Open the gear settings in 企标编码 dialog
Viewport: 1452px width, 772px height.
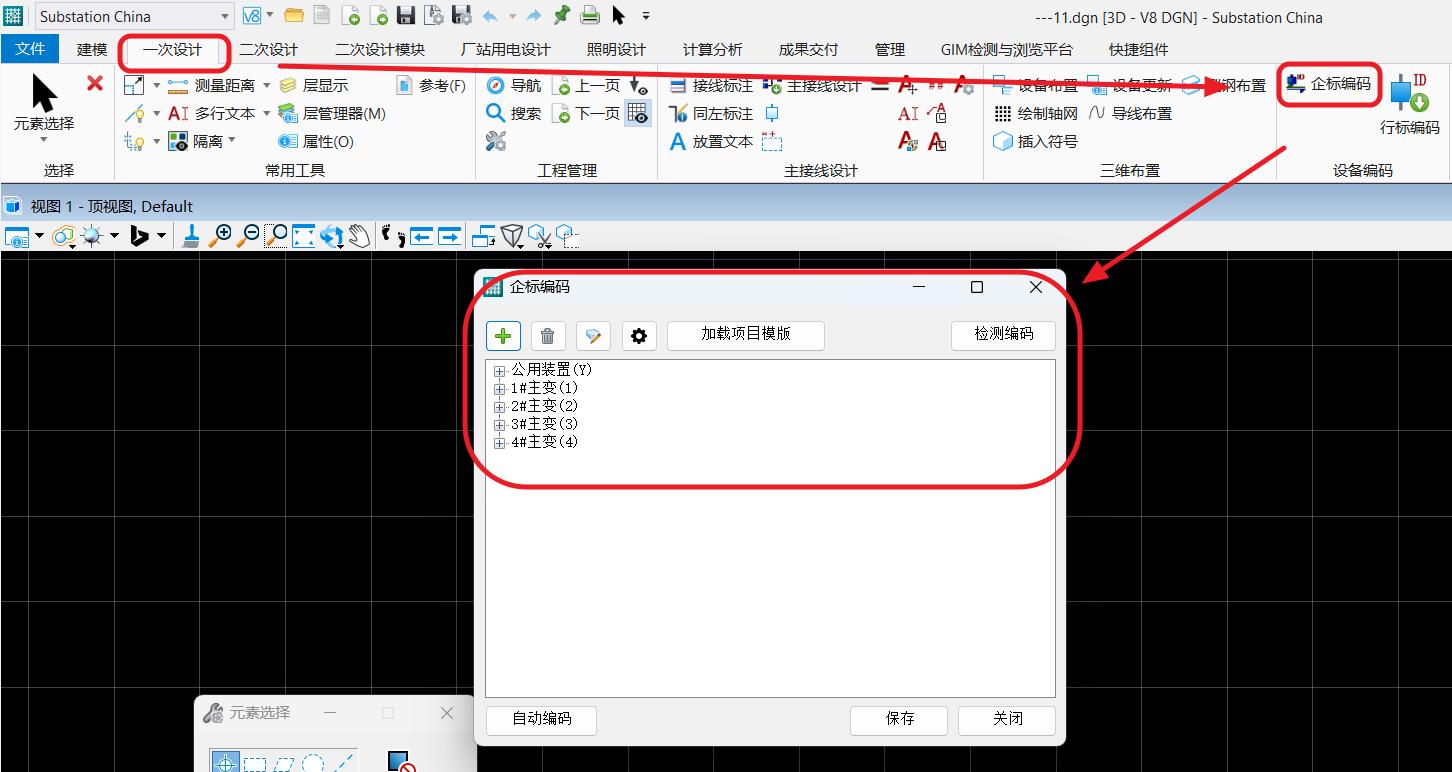coord(639,336)
